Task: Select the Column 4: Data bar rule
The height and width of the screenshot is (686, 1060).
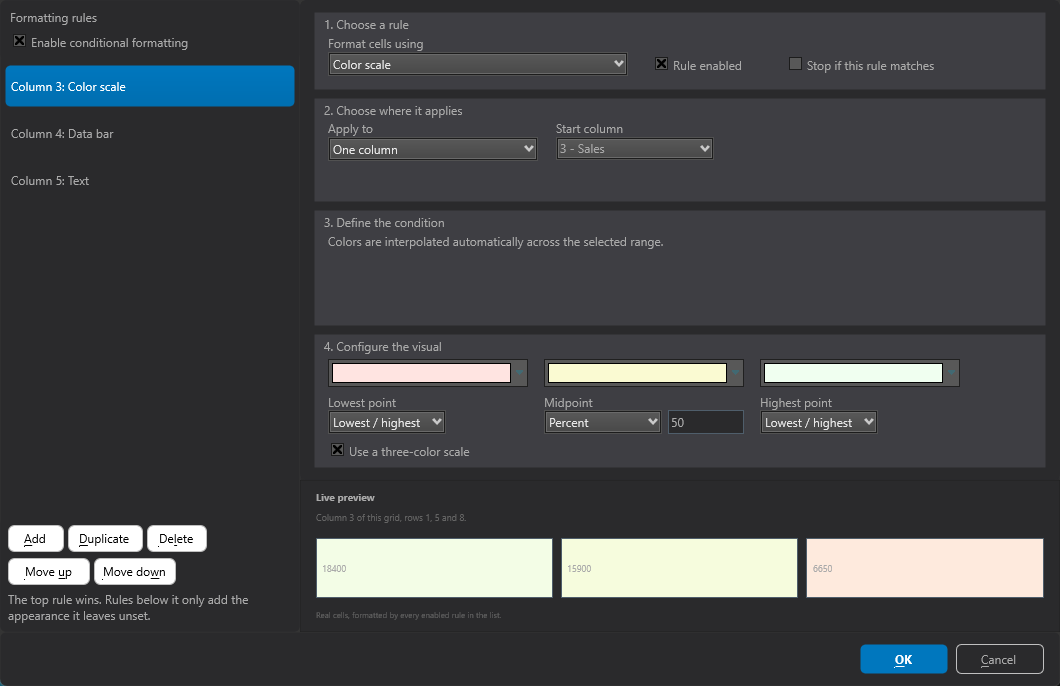Action: tap(150, 134)
